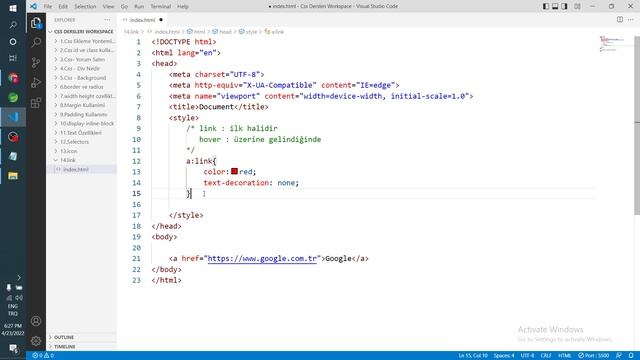Open the Explorer view in activity bar
The height and width of the screenshot is (360, 640).
[36, 23]
